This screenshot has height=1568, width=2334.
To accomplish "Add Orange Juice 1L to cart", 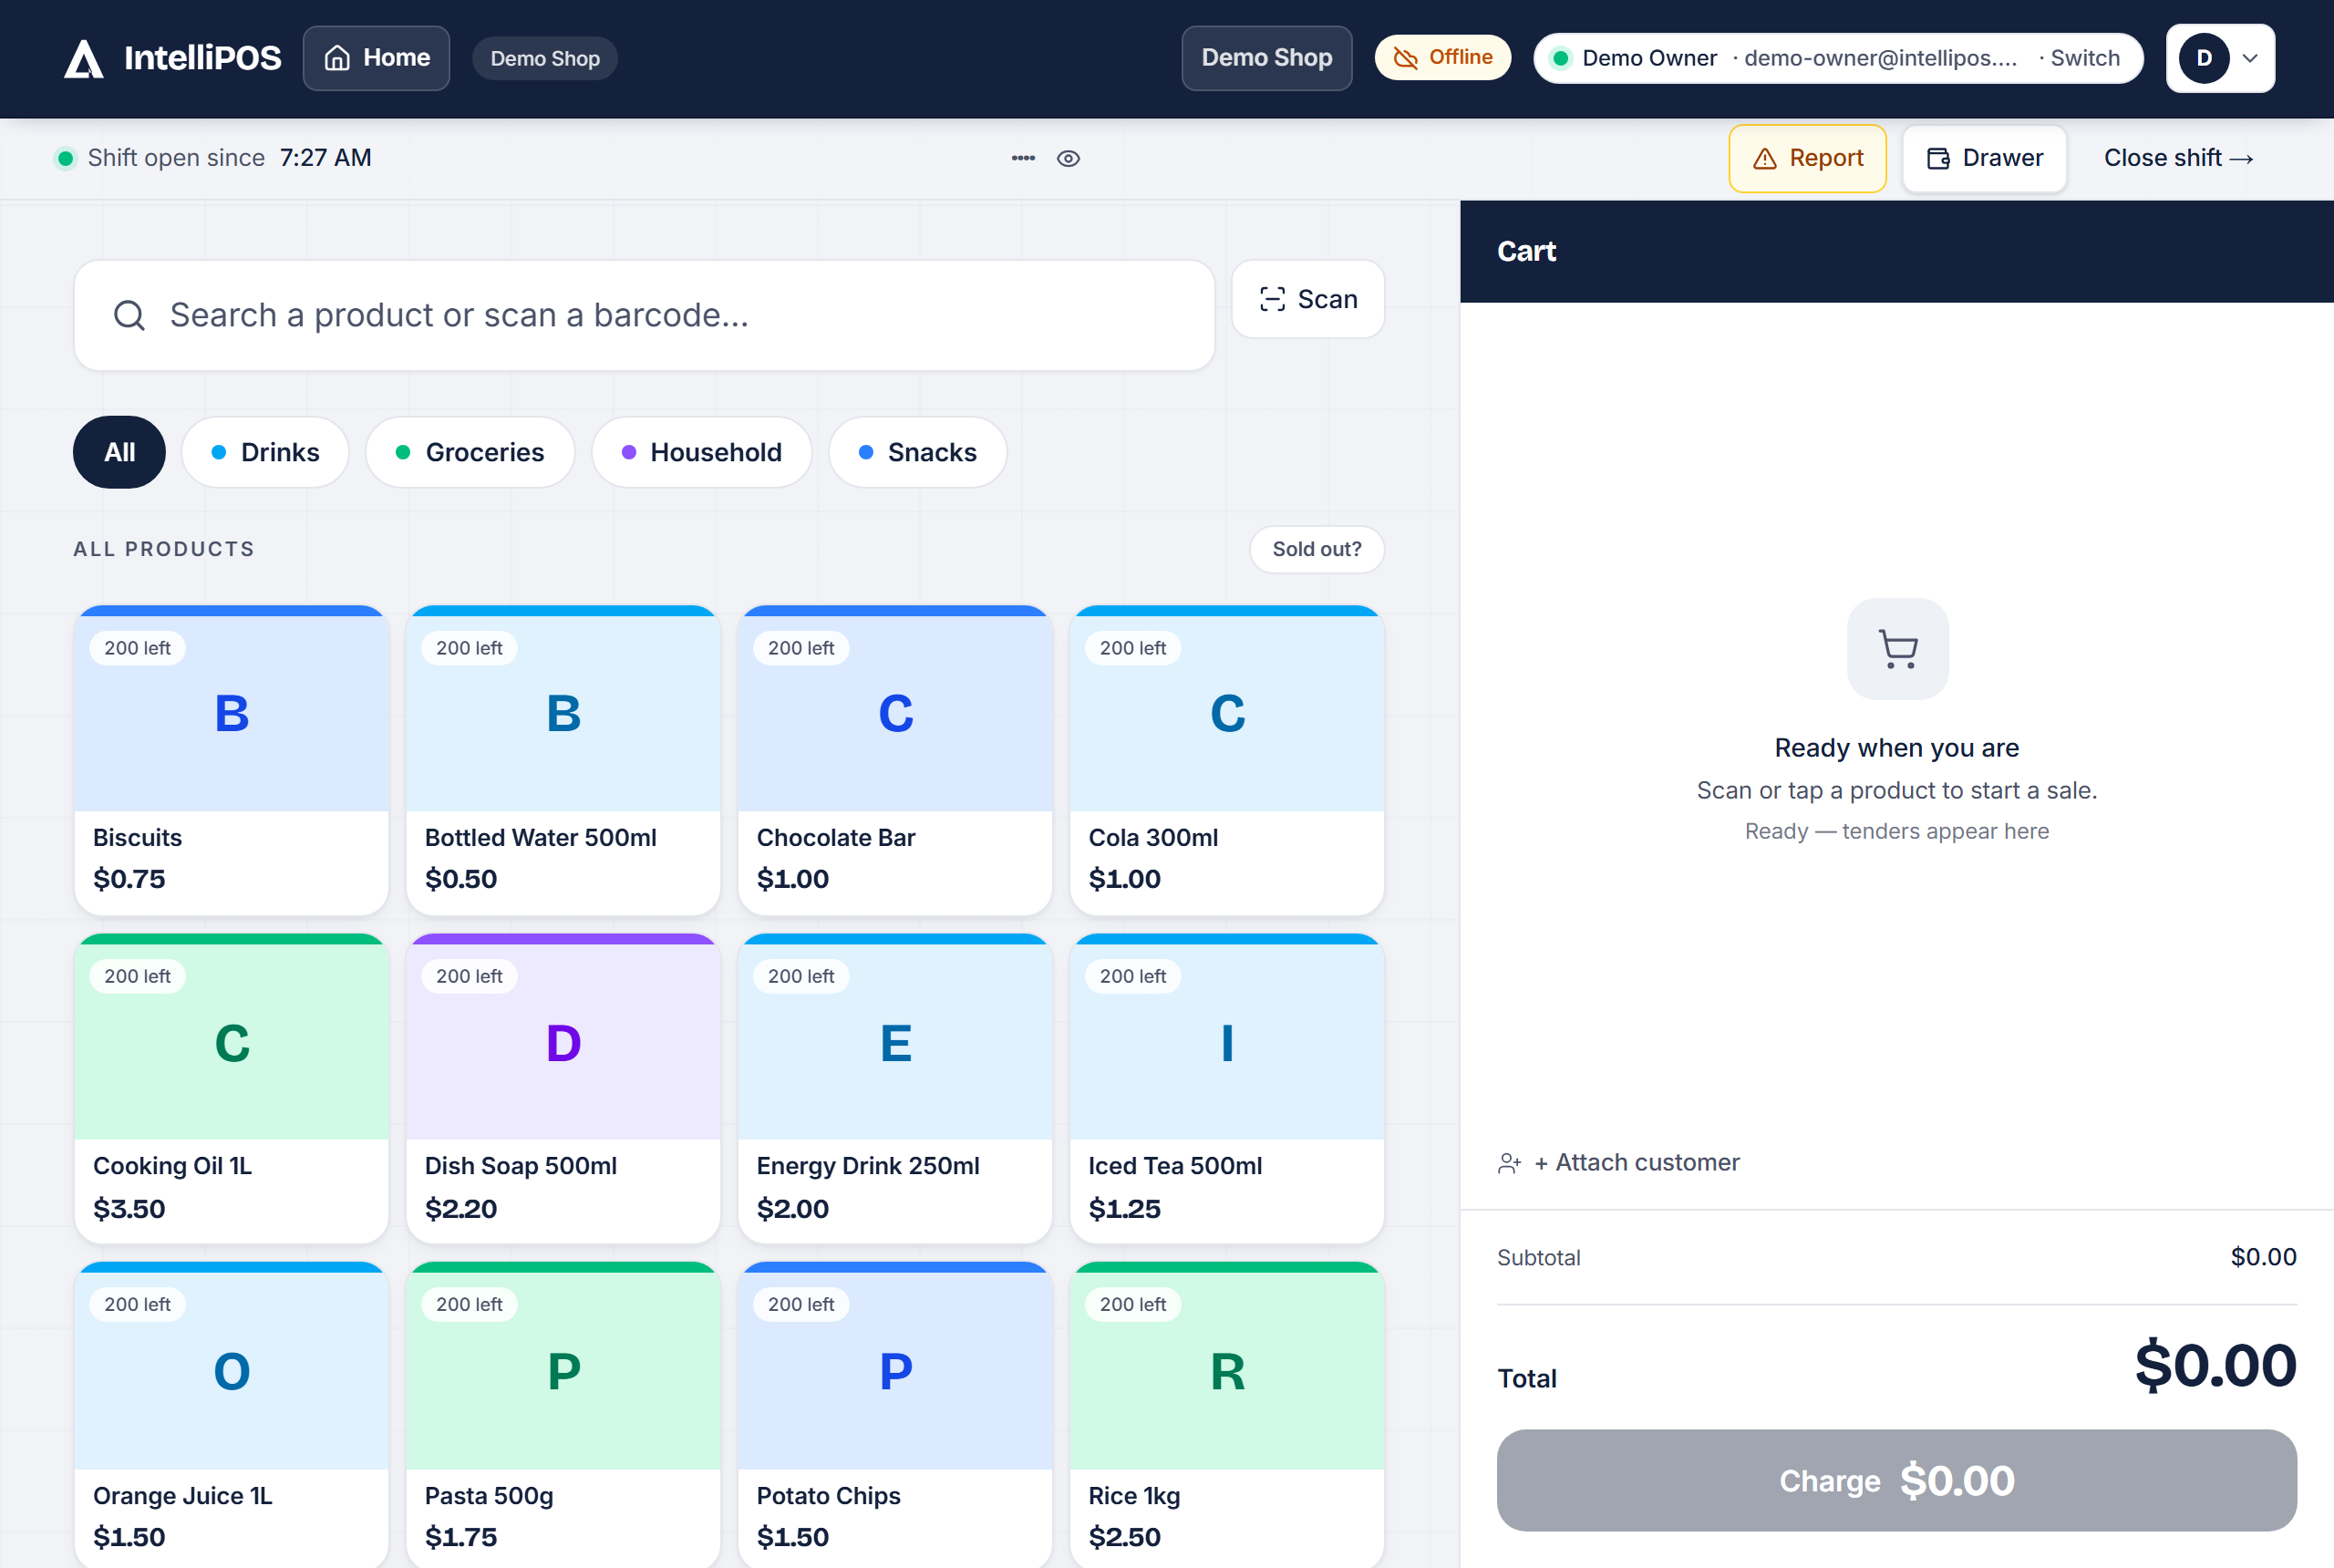I will [231, 1415].
